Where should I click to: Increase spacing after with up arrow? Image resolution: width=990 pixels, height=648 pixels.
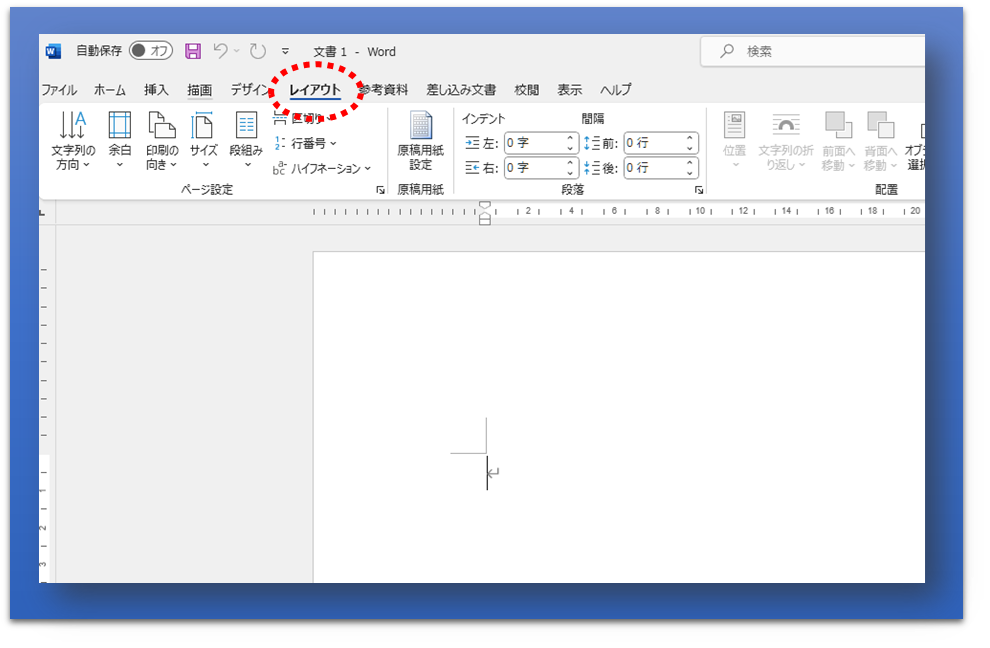[690, 163]
